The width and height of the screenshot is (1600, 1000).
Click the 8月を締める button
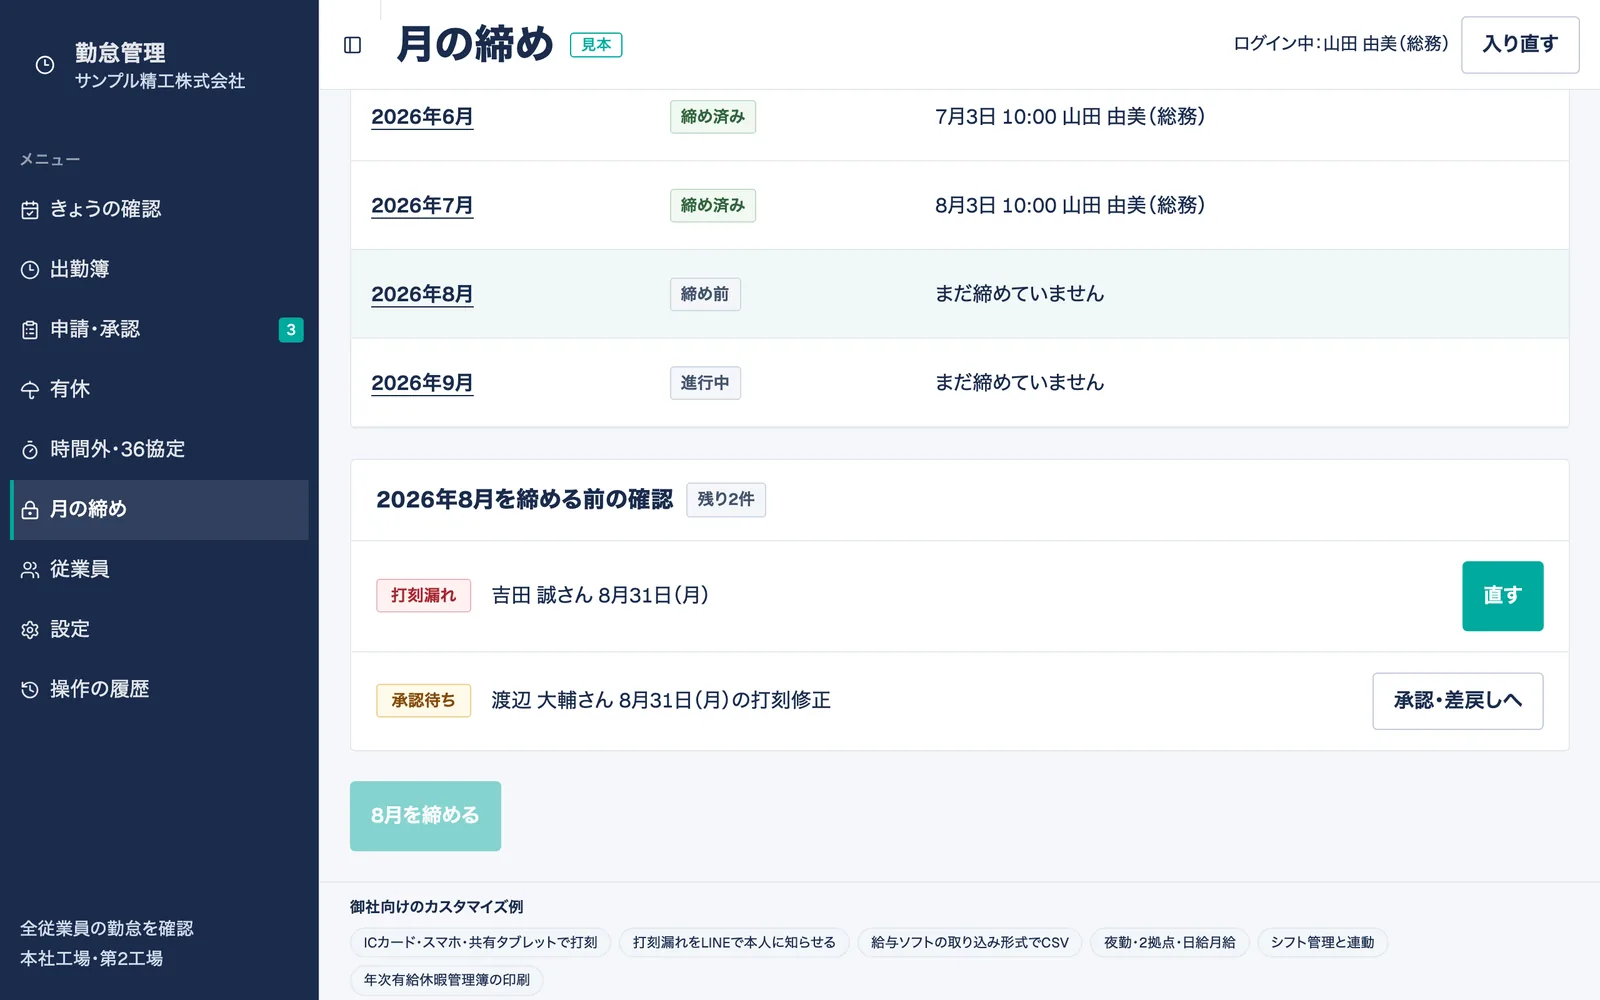[425, 816]
